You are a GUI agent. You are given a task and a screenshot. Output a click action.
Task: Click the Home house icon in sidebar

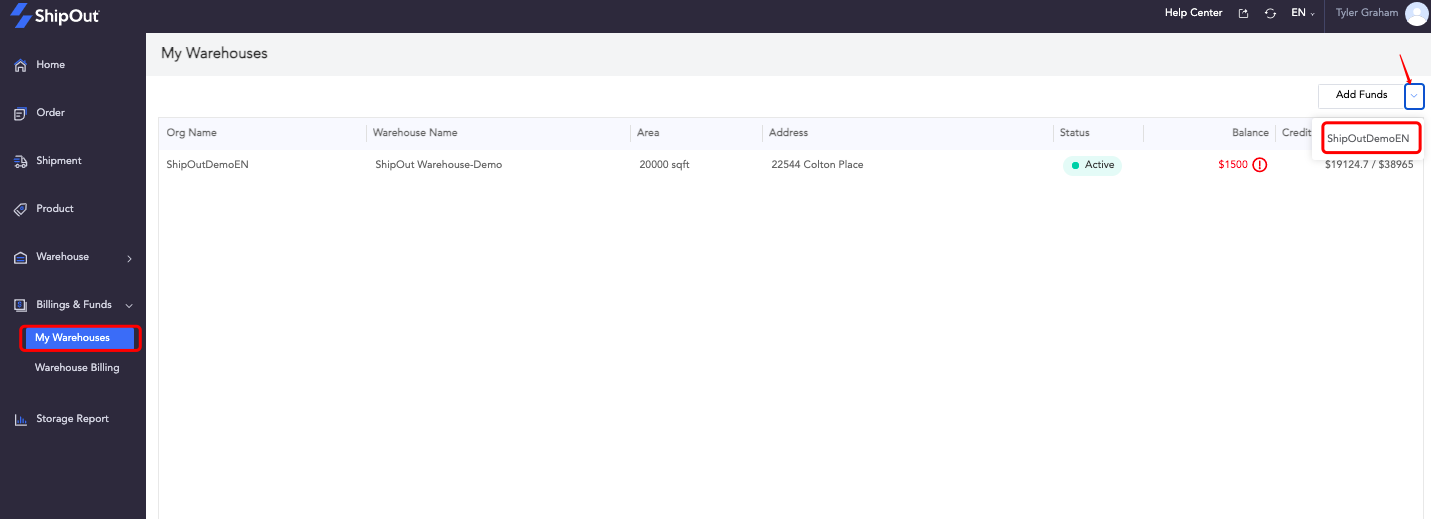tap(20, 65)
